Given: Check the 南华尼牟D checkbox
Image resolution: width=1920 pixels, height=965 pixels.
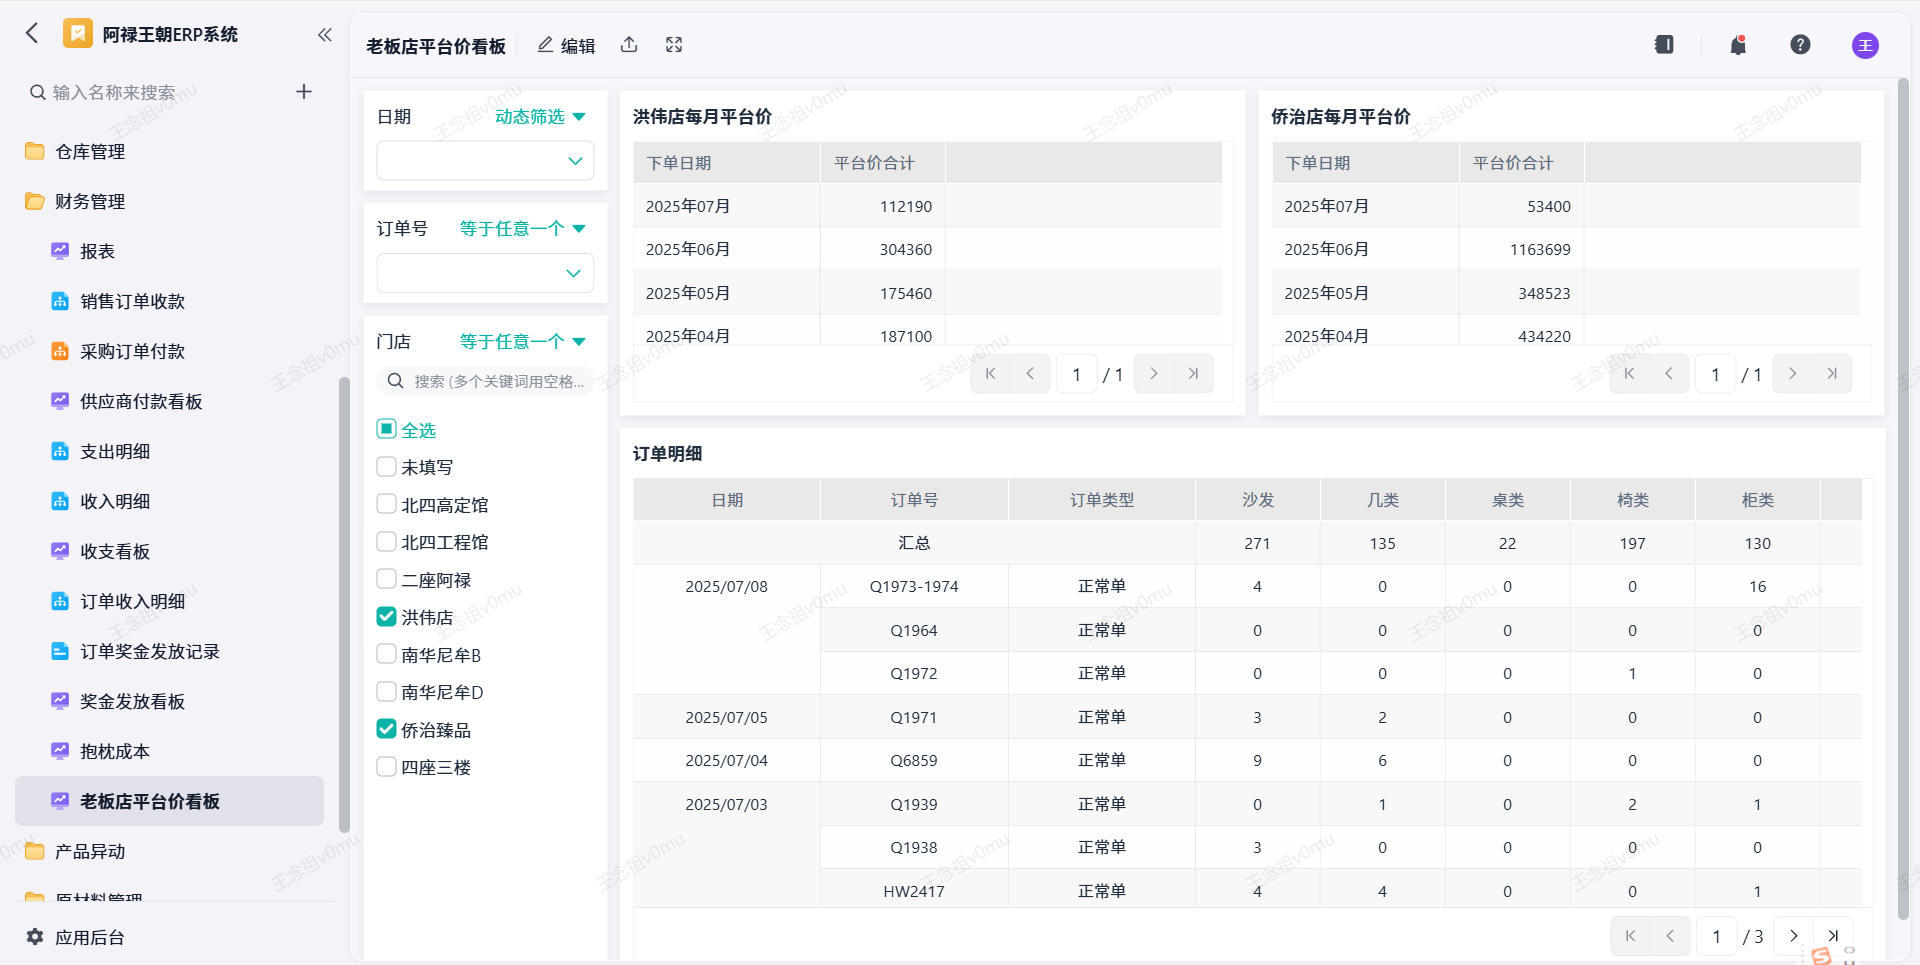Looking at the screenshot, I should [x=386, y=691].
